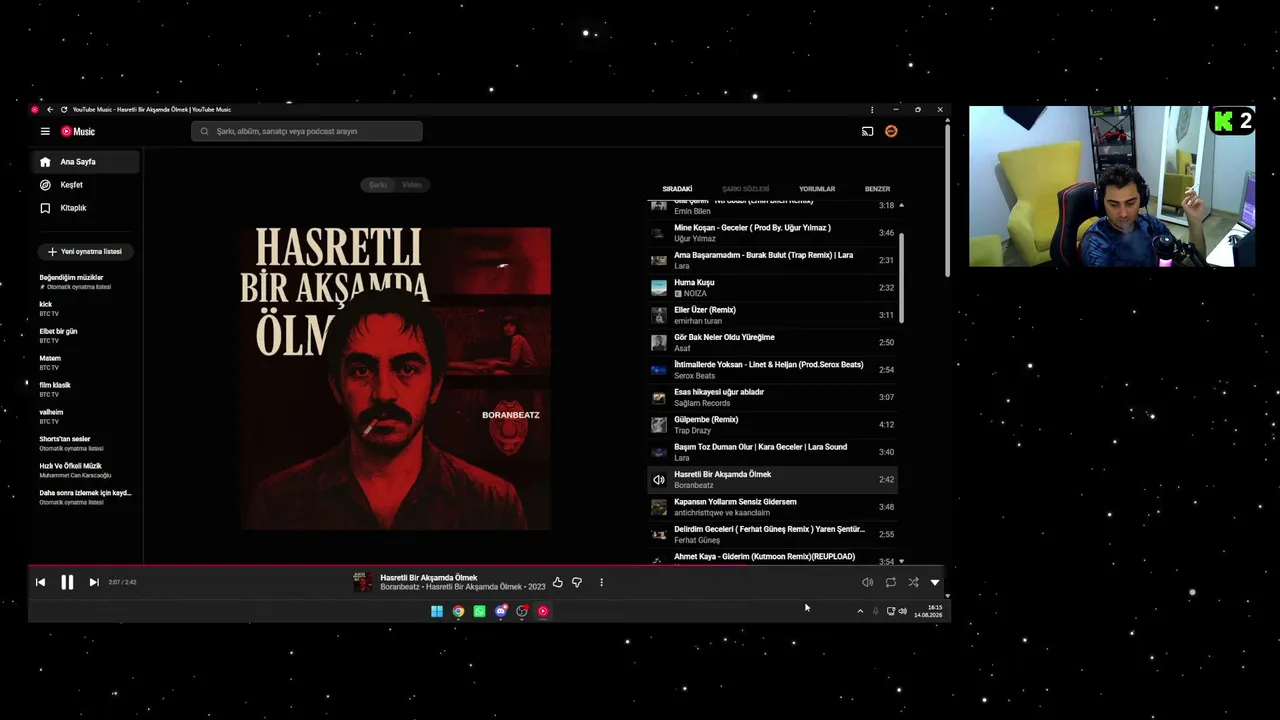
Task: Click the queue list scrollbar
Action: (x=901, y=278)
